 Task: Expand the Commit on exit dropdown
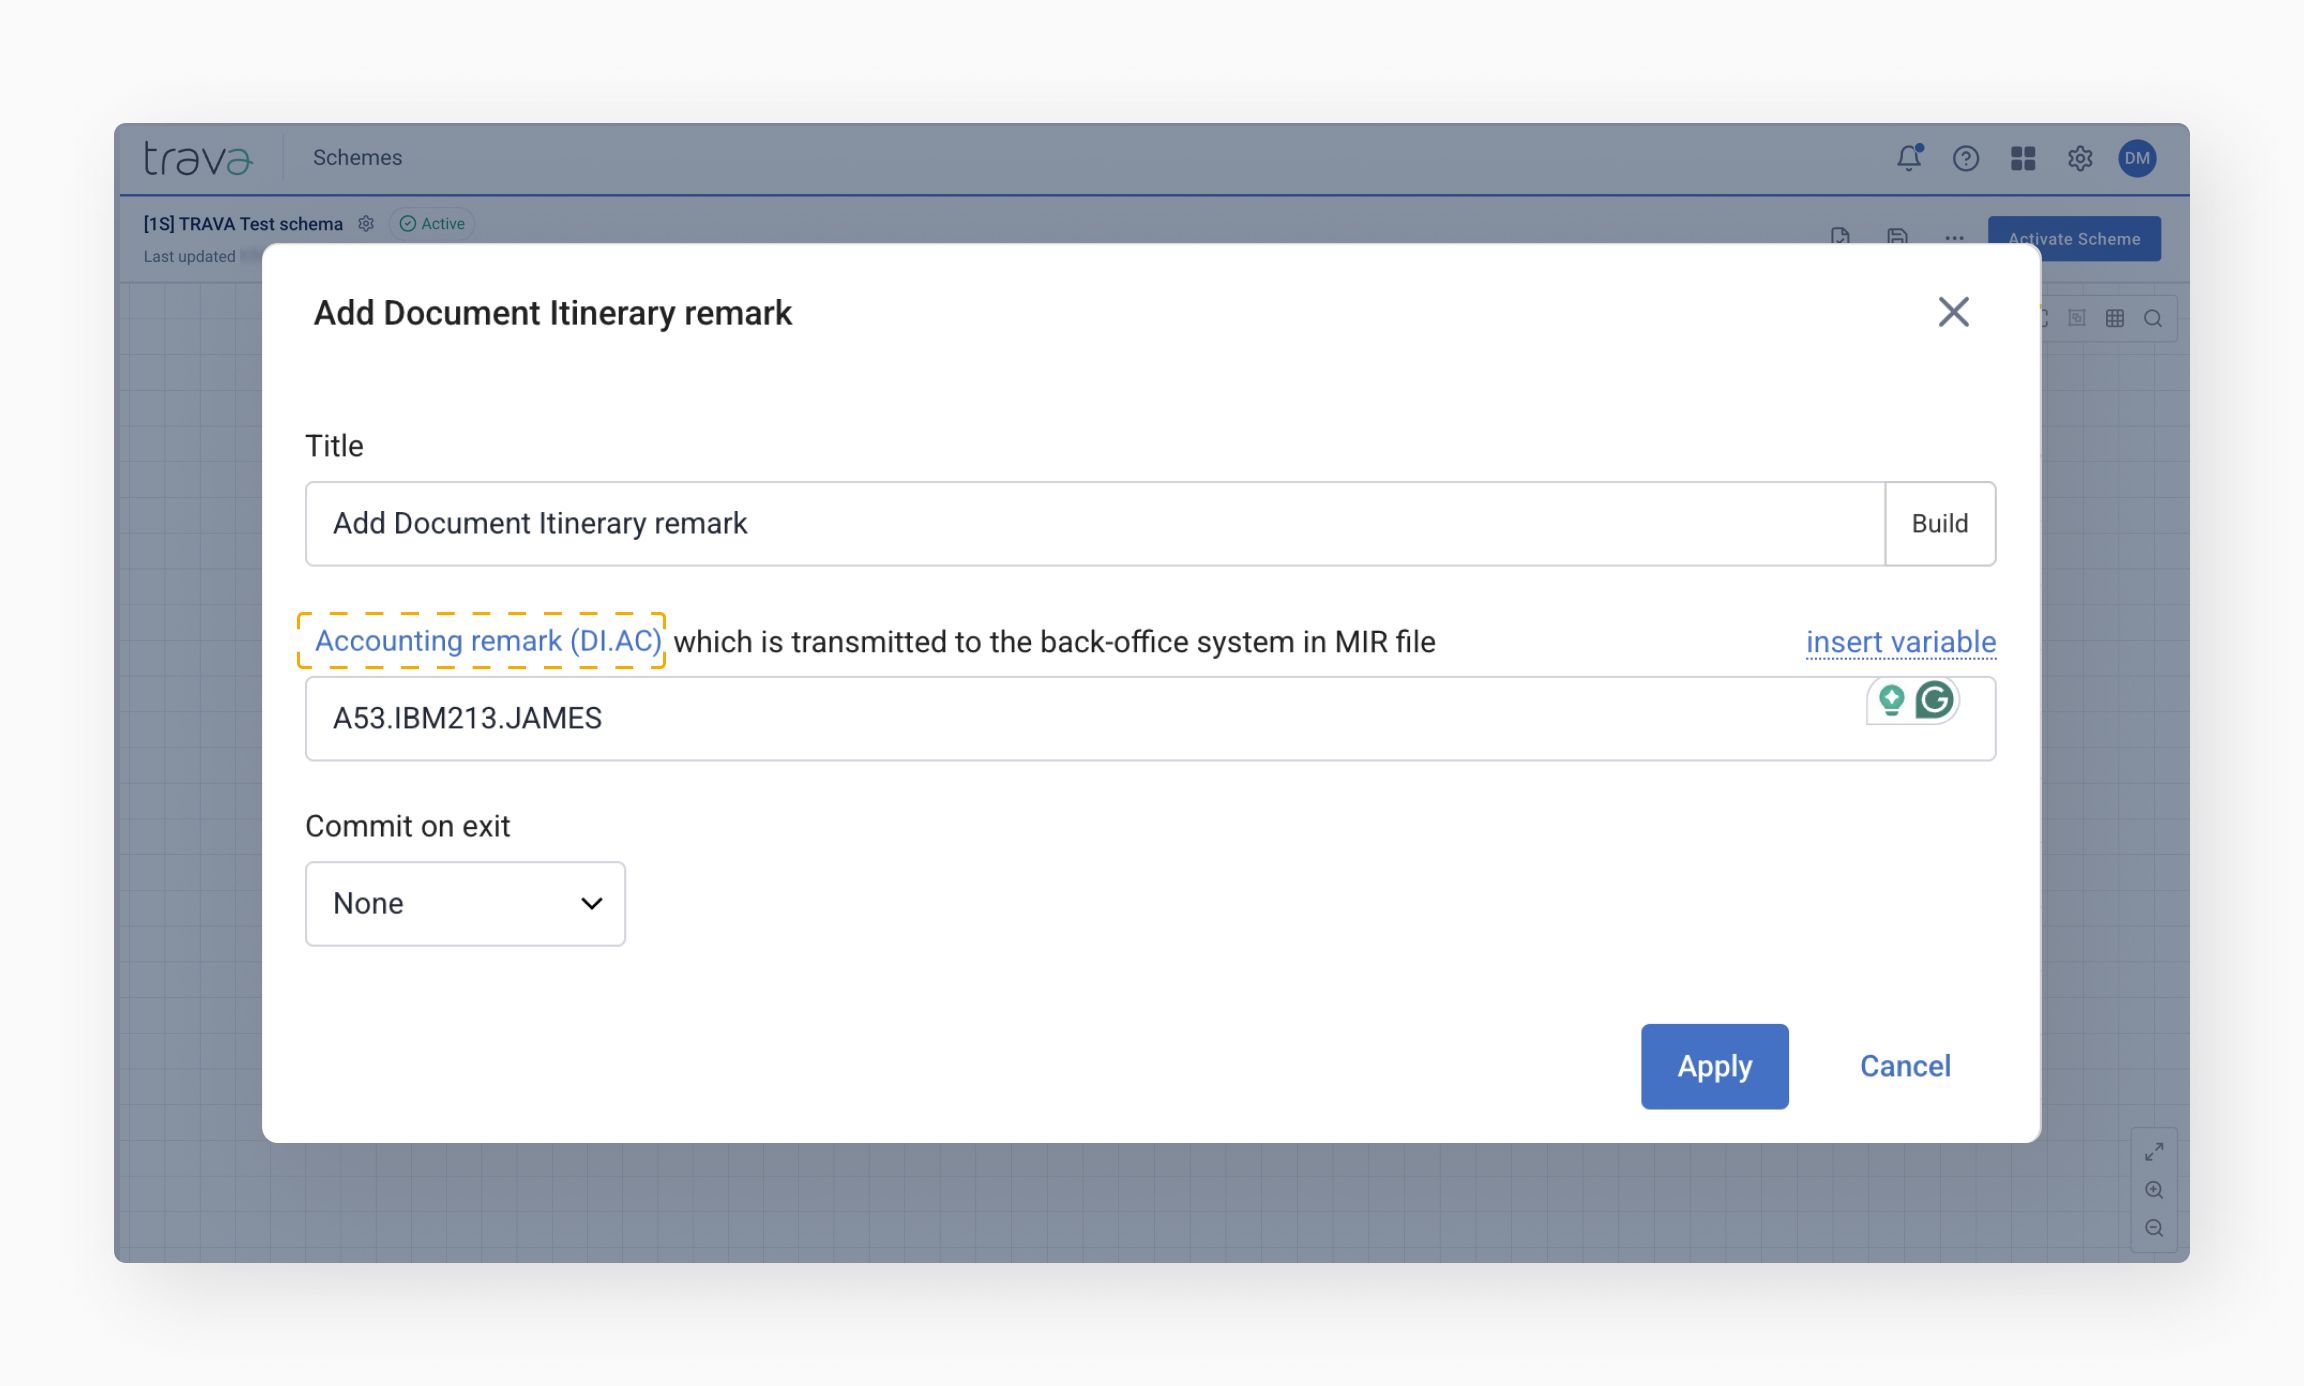[x=465, y=903]
